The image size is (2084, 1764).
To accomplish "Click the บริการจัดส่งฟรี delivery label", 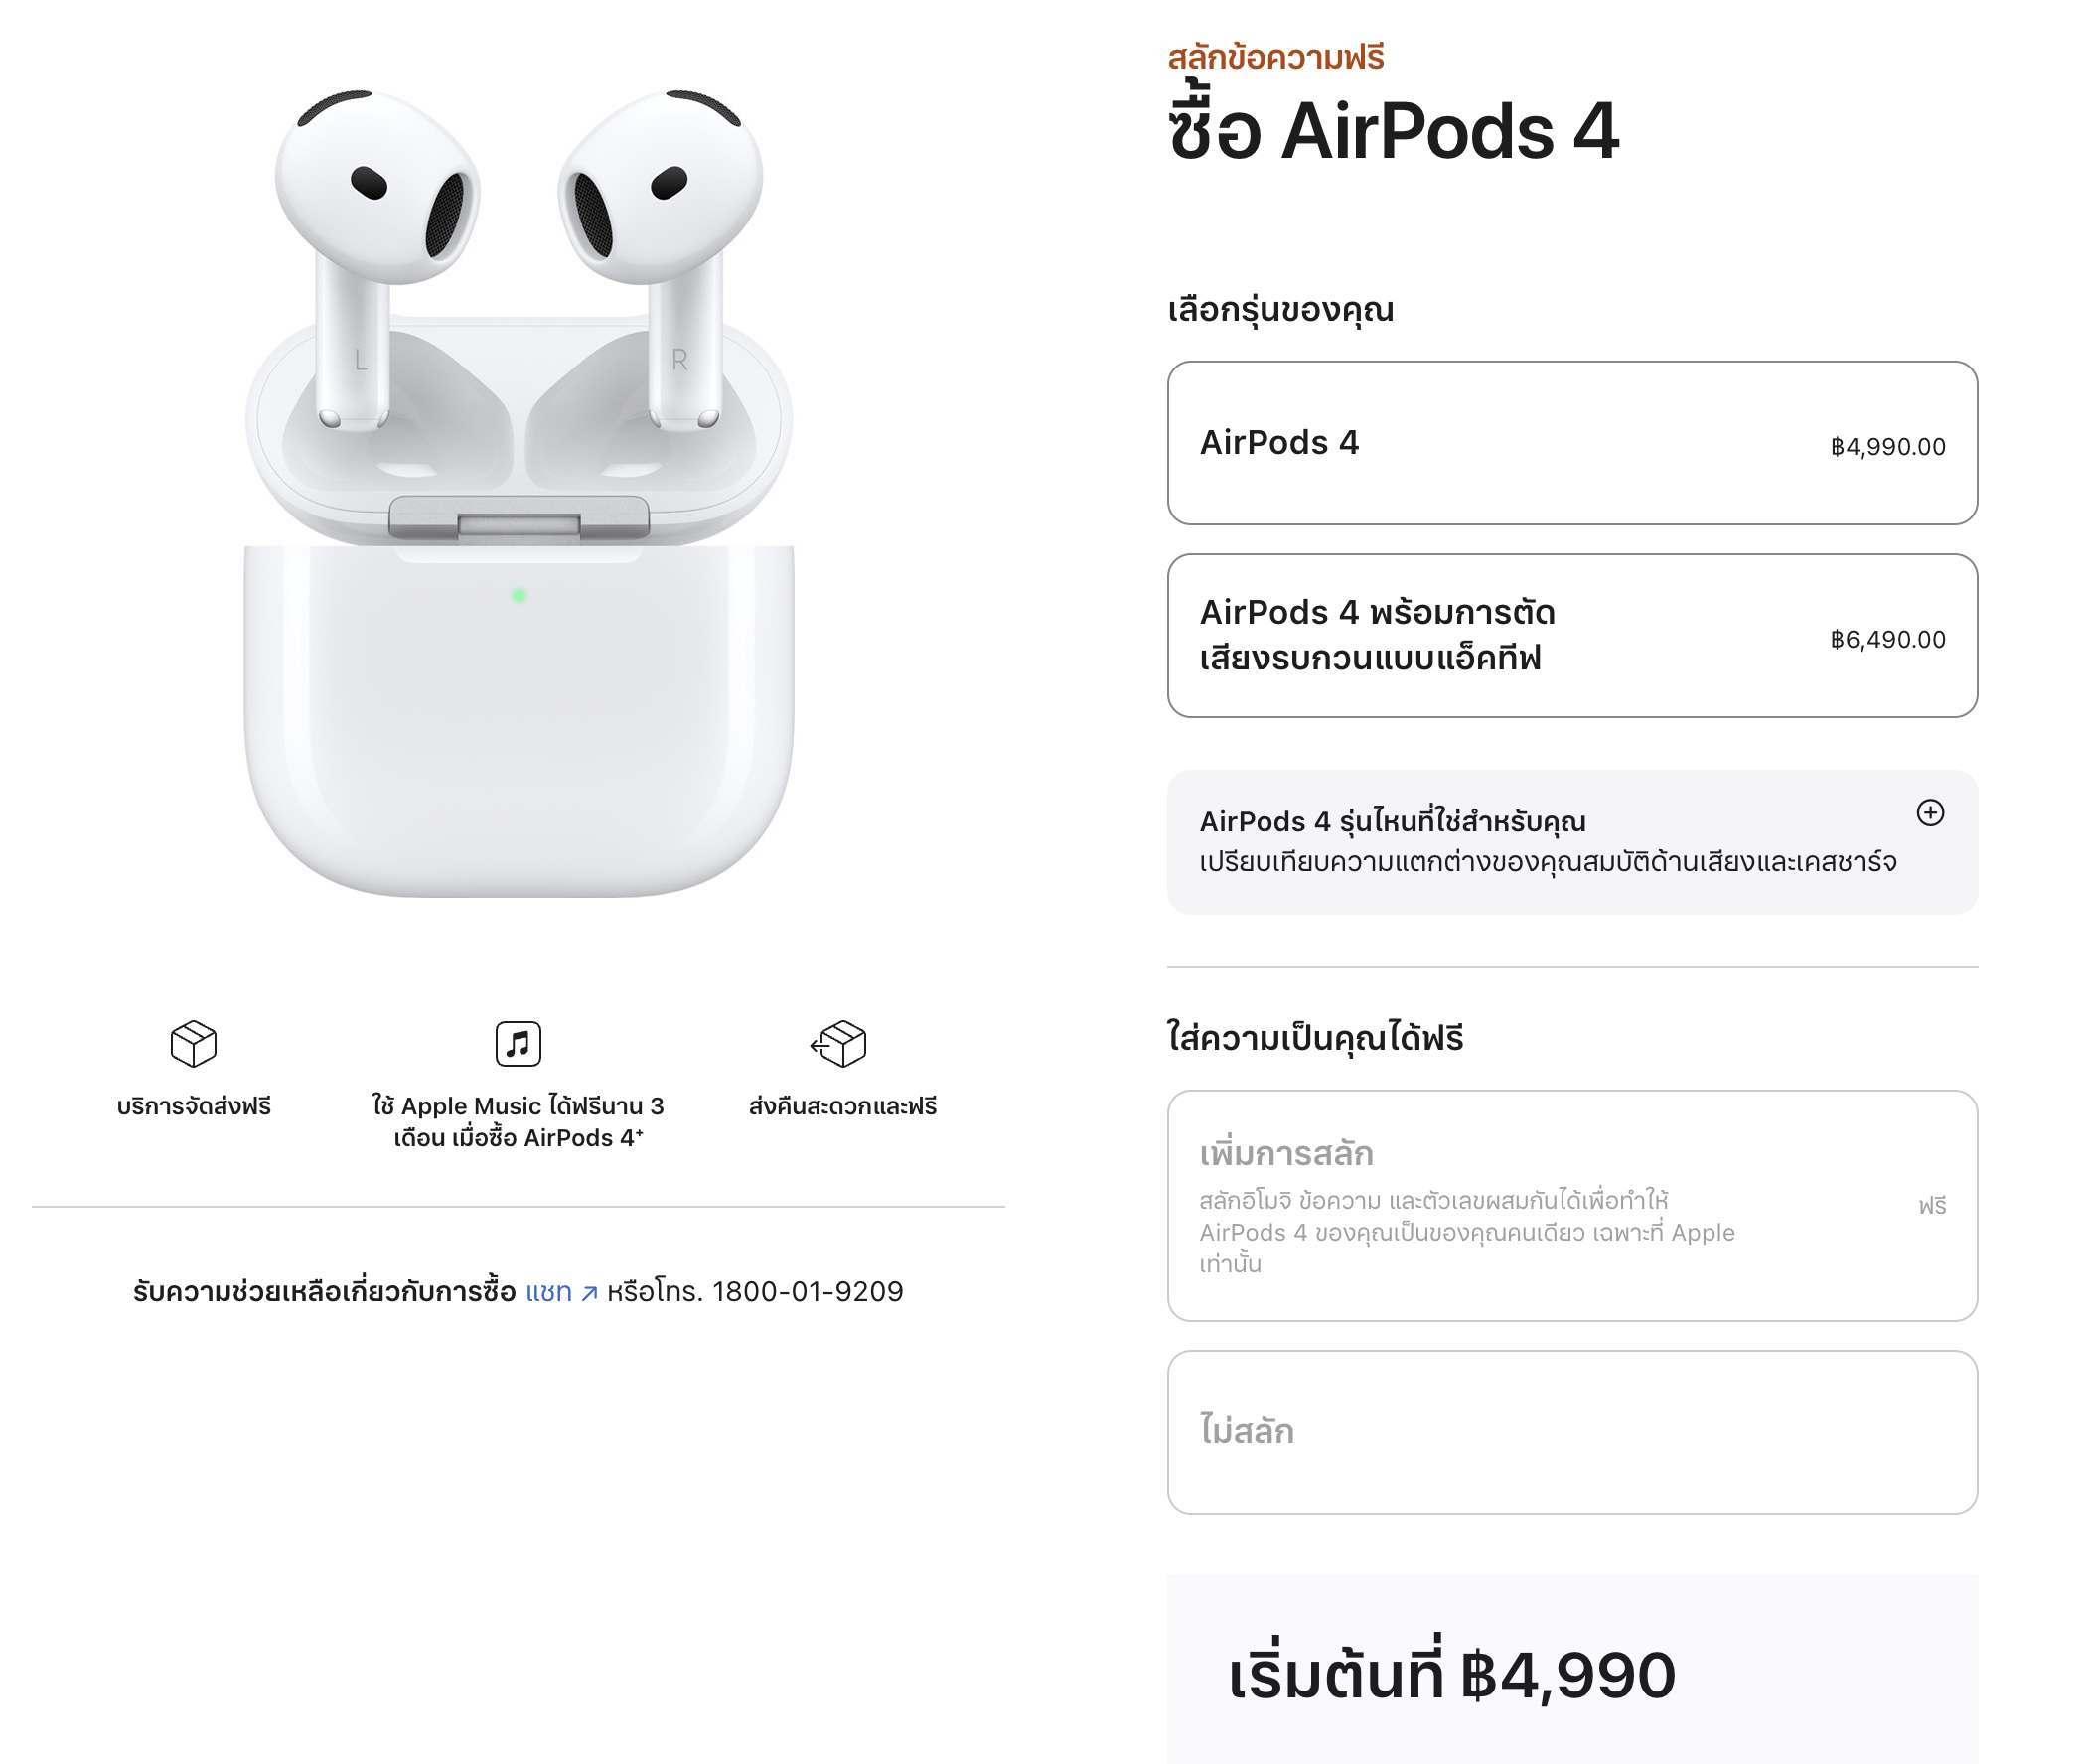I will click(194, 1106).
